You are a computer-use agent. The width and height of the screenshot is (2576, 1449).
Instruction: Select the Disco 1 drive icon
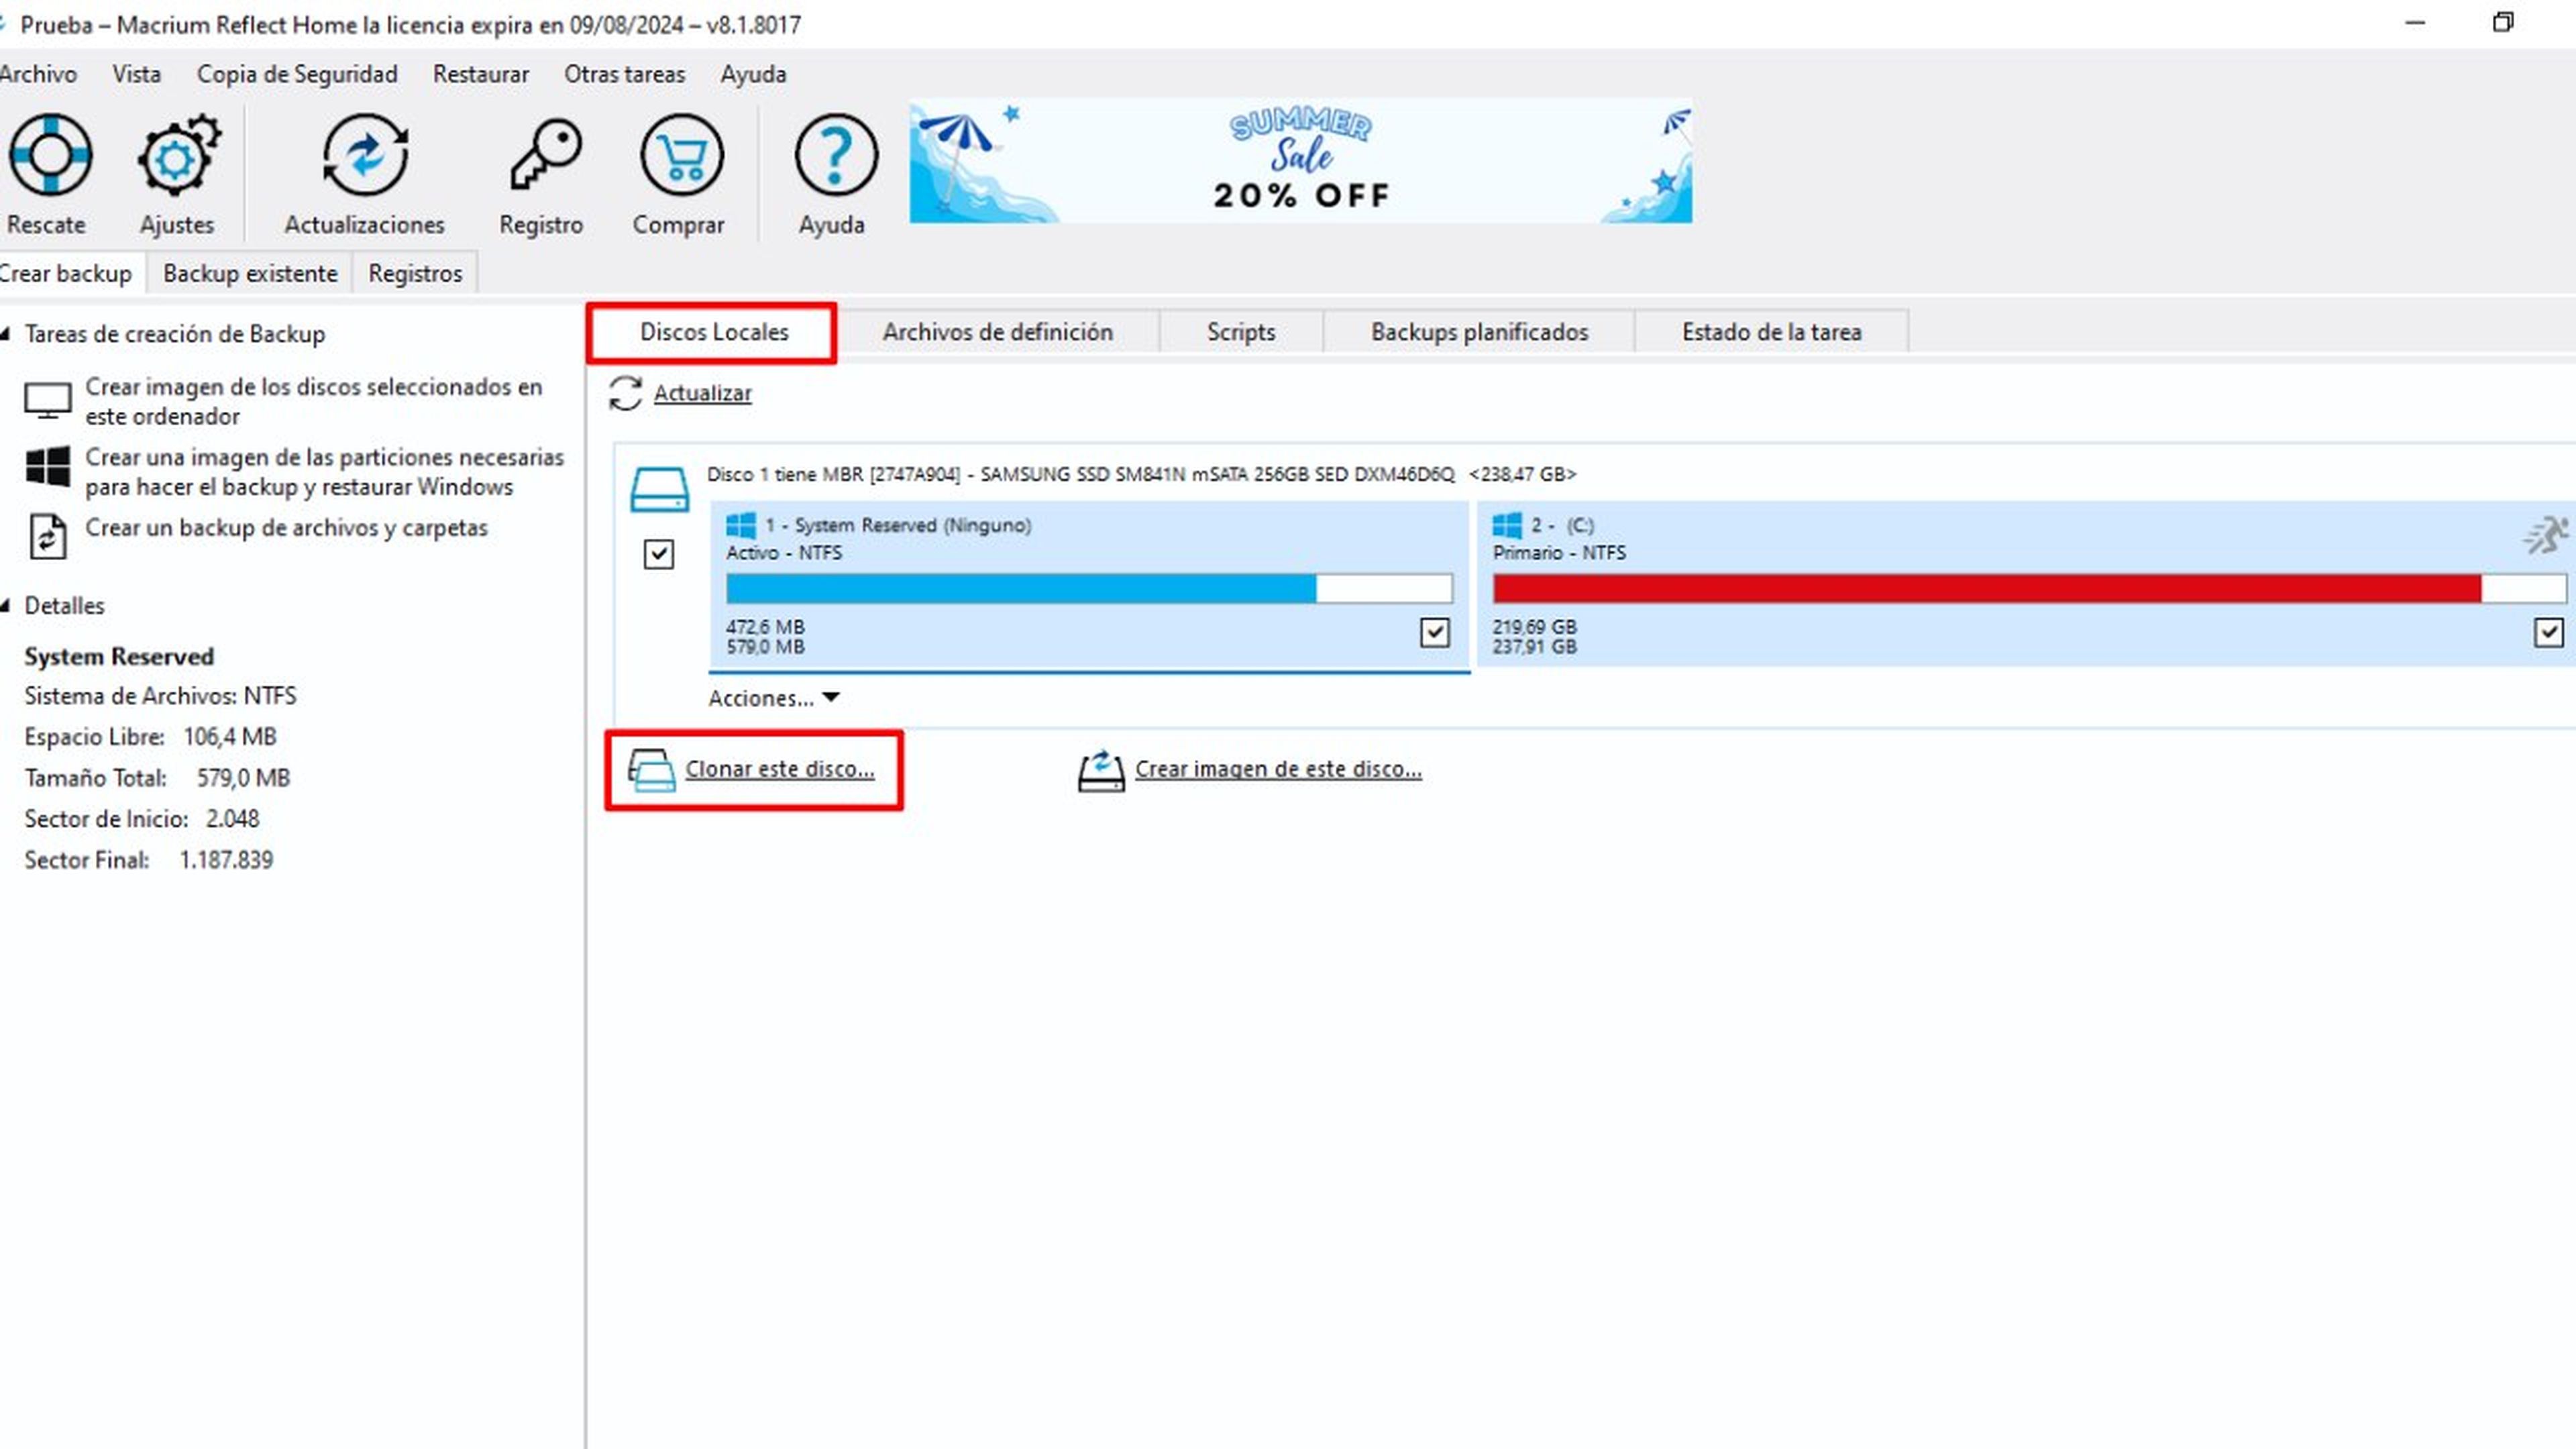[x=659, y=490]
